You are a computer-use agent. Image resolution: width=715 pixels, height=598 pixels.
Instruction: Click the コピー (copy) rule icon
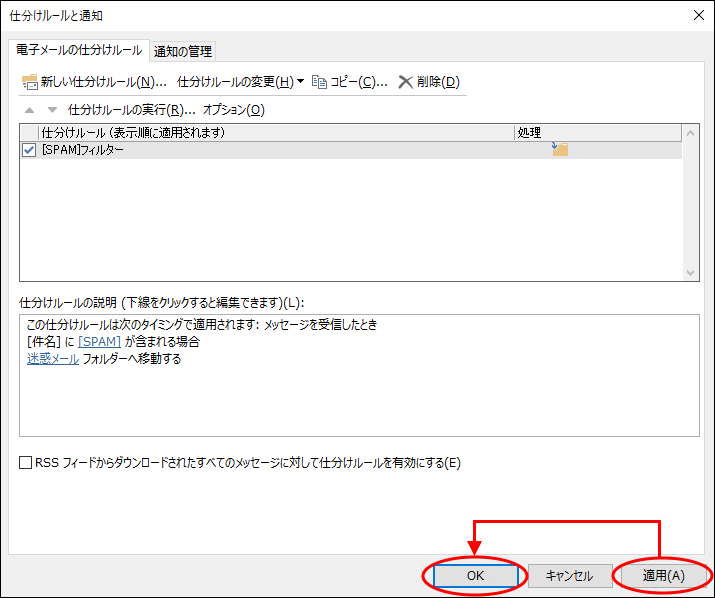pos(319,82)
